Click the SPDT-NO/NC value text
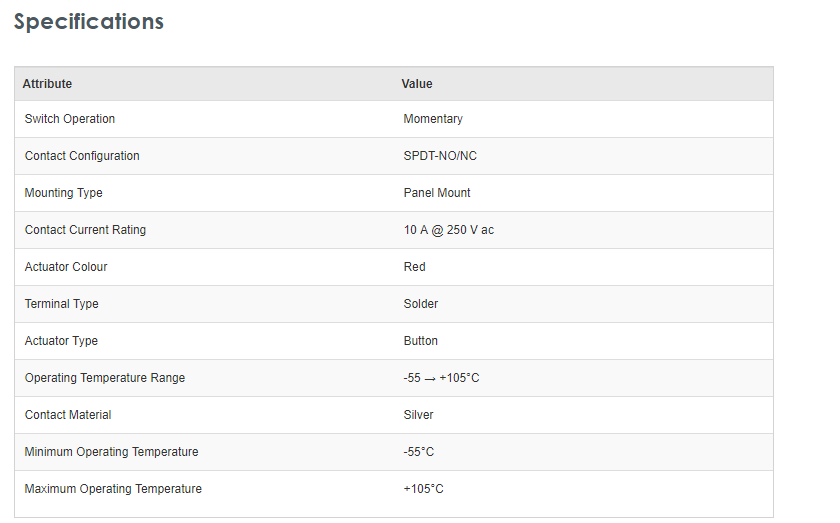The image size is (840, 523). pyautogui.click(x=440, y=156)
